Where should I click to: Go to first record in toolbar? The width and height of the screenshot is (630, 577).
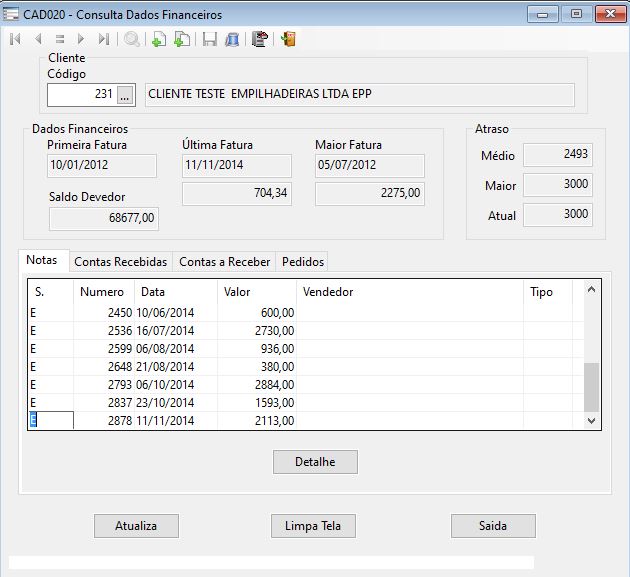click(x=15, y=40)
